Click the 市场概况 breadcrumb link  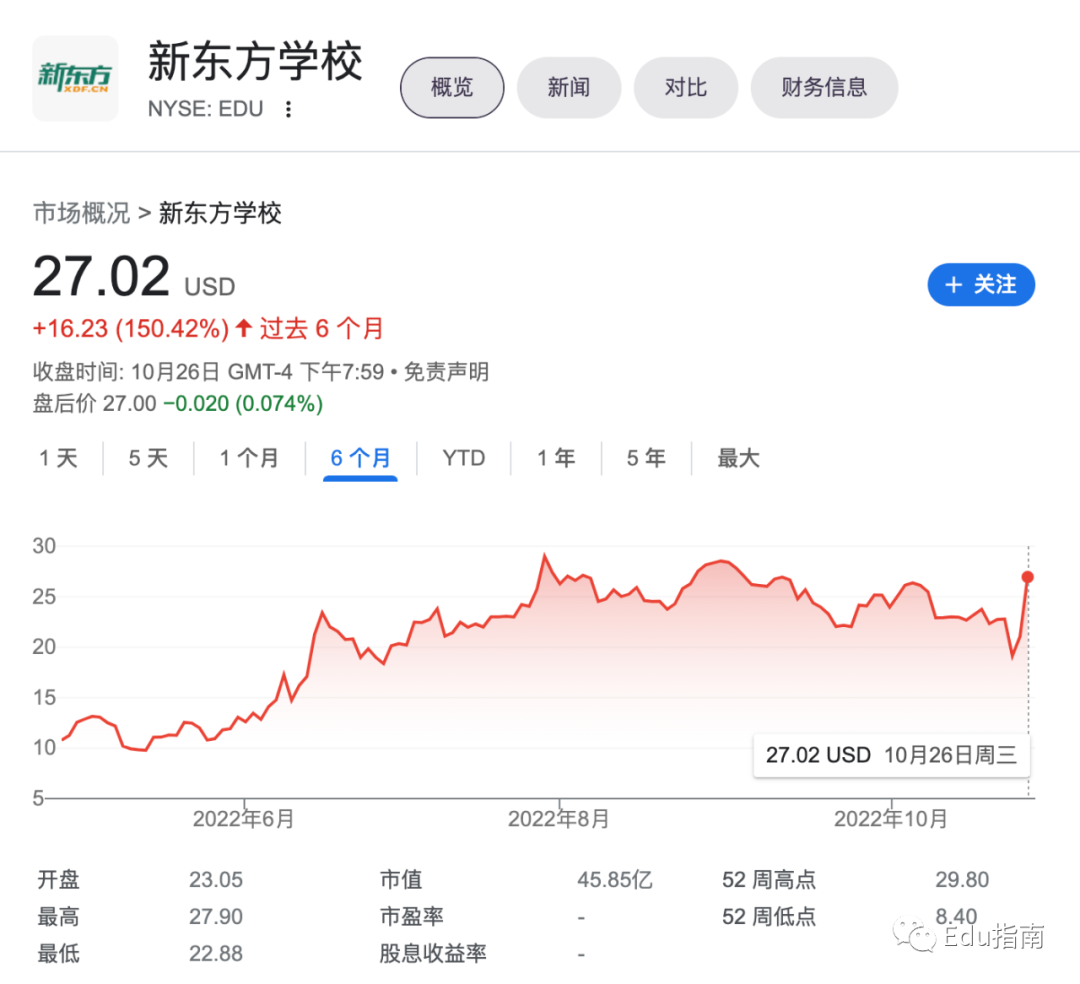(81, 213)
